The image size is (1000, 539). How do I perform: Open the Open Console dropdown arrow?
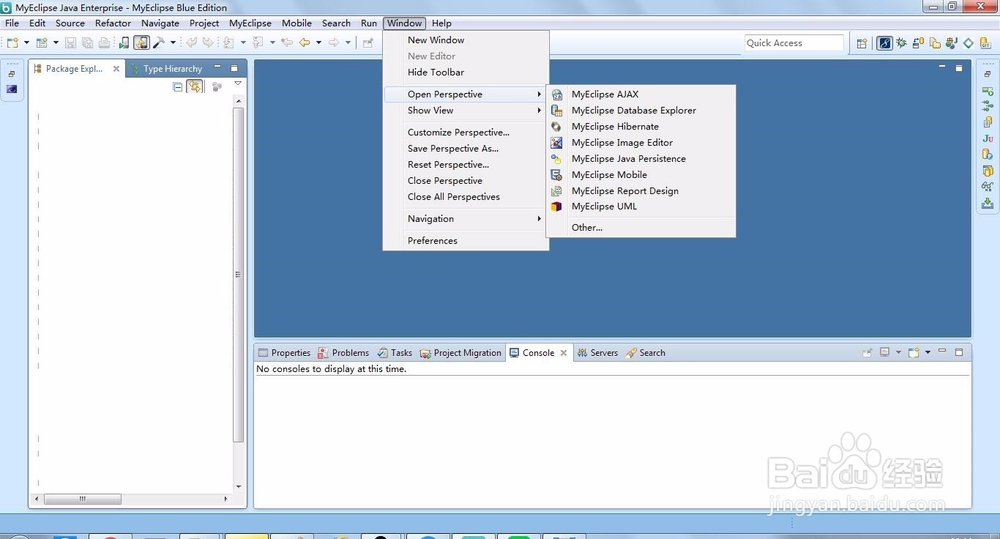(x=928, y=352)
